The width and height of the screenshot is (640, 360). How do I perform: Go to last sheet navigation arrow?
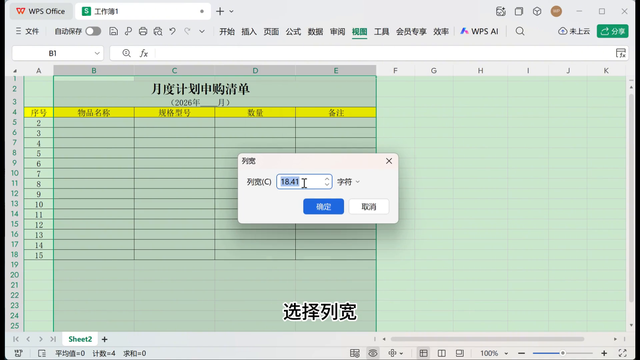click(x=53, y=339)
